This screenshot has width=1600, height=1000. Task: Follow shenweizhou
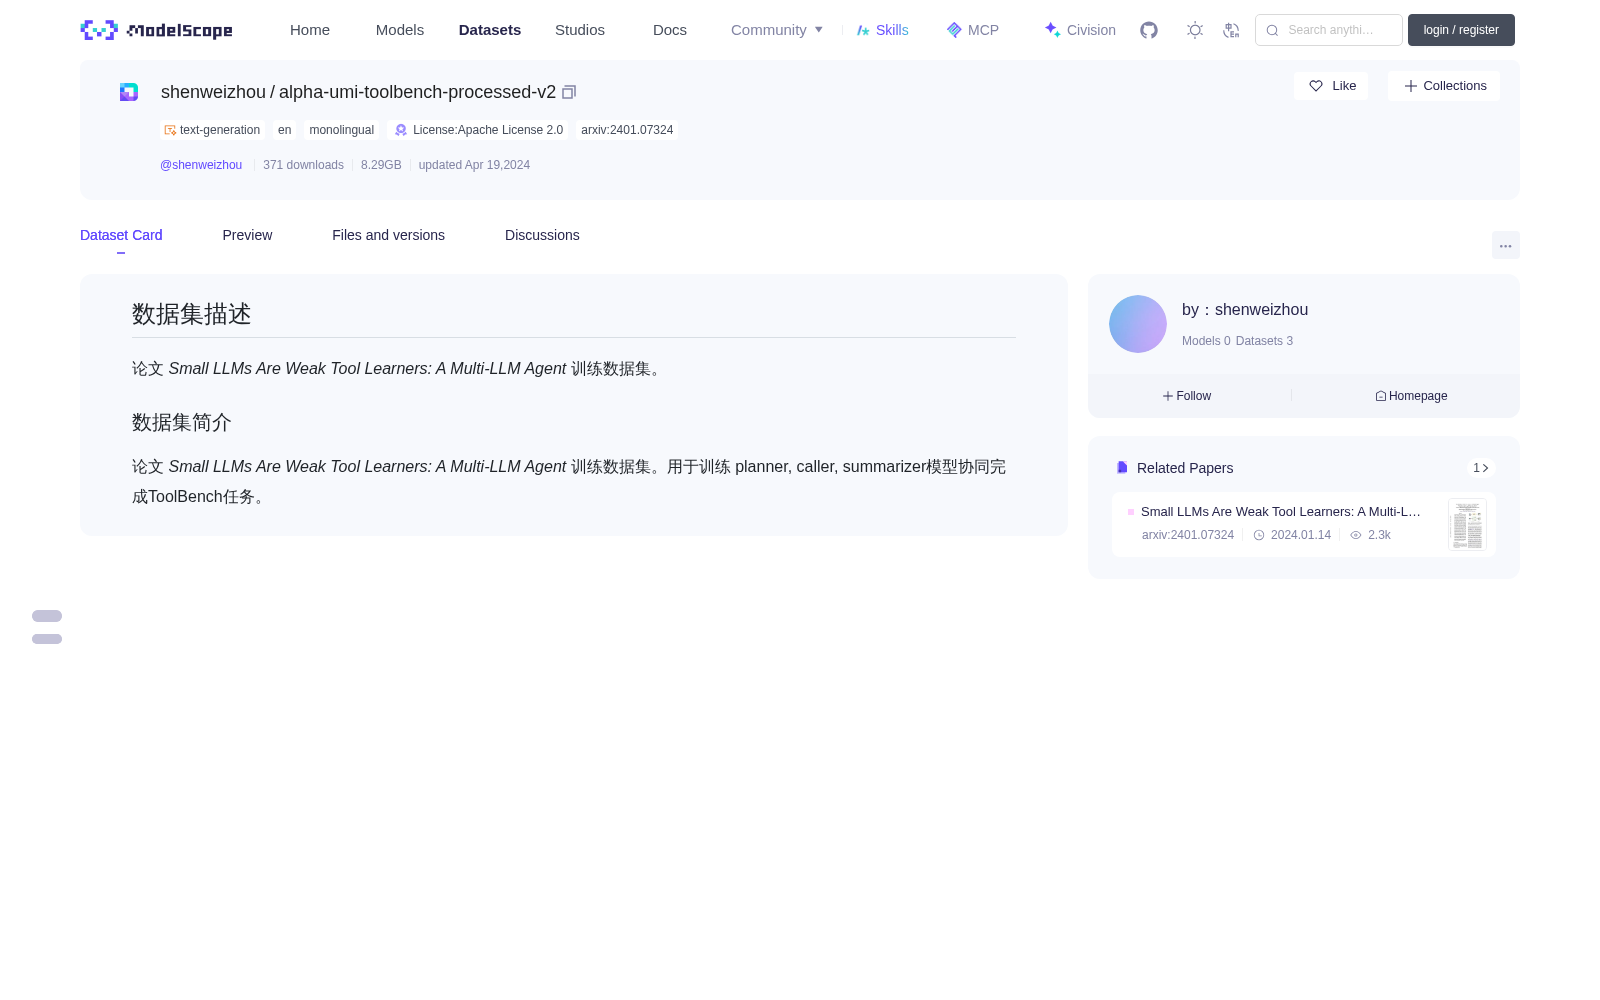click(x=1187, y=396)
